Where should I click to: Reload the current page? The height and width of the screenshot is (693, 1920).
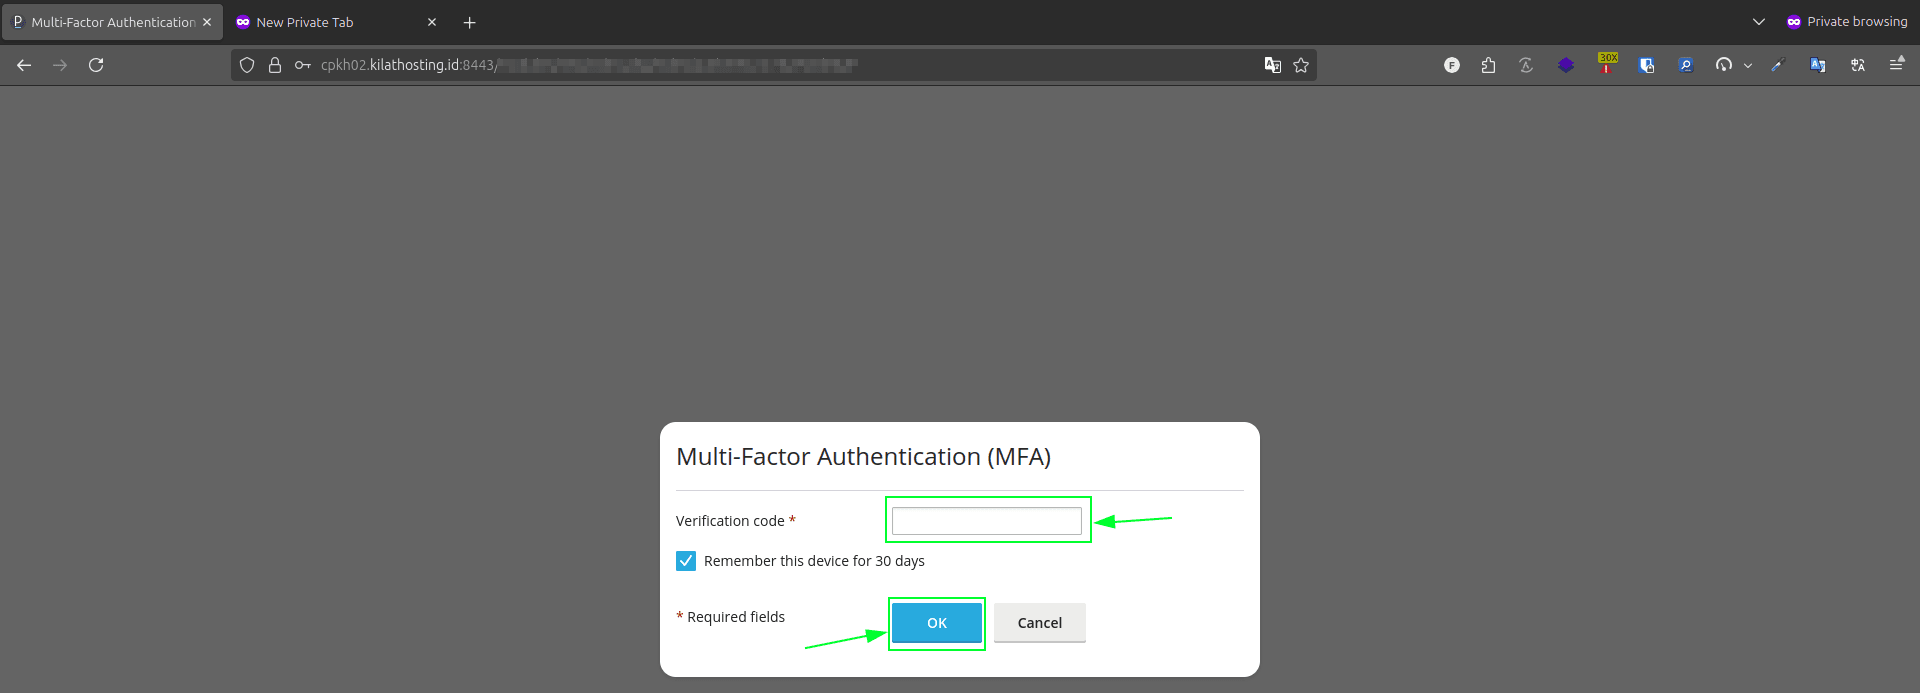pos(96,65)
